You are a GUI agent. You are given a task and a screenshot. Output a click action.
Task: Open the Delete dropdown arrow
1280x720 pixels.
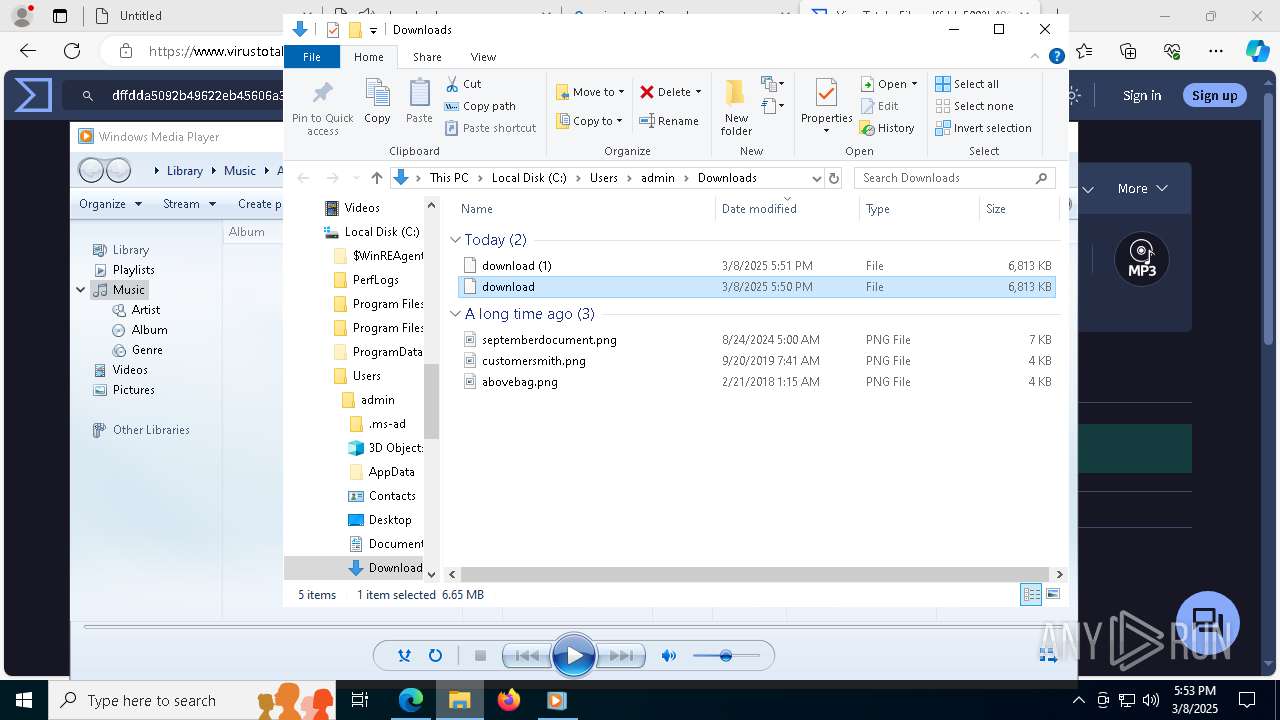coord(698,92)
